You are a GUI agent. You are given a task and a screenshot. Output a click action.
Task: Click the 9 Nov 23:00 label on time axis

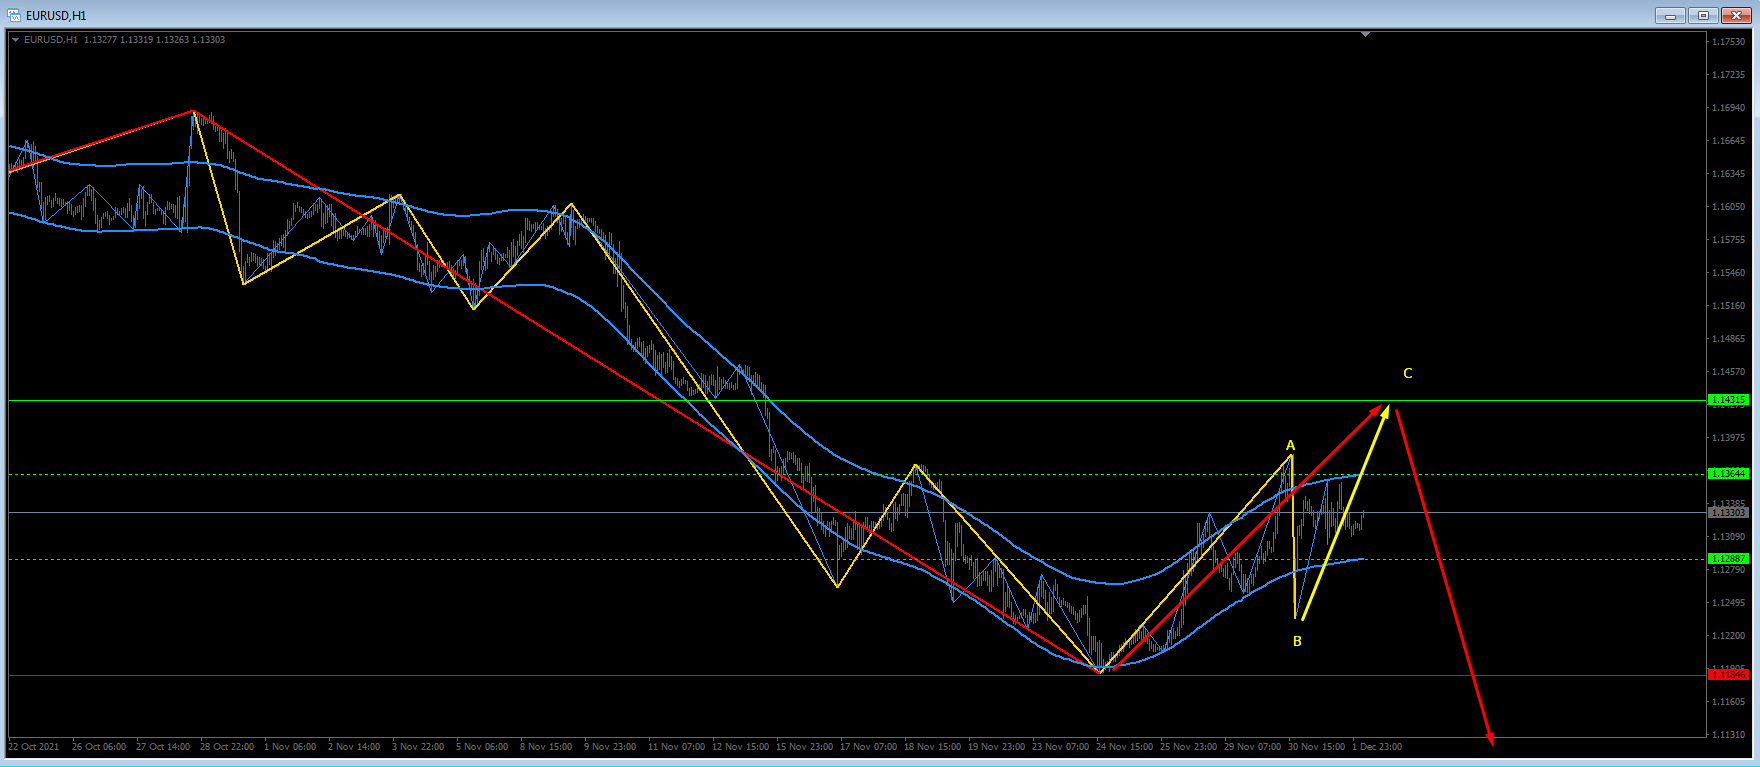pos(610,747)
